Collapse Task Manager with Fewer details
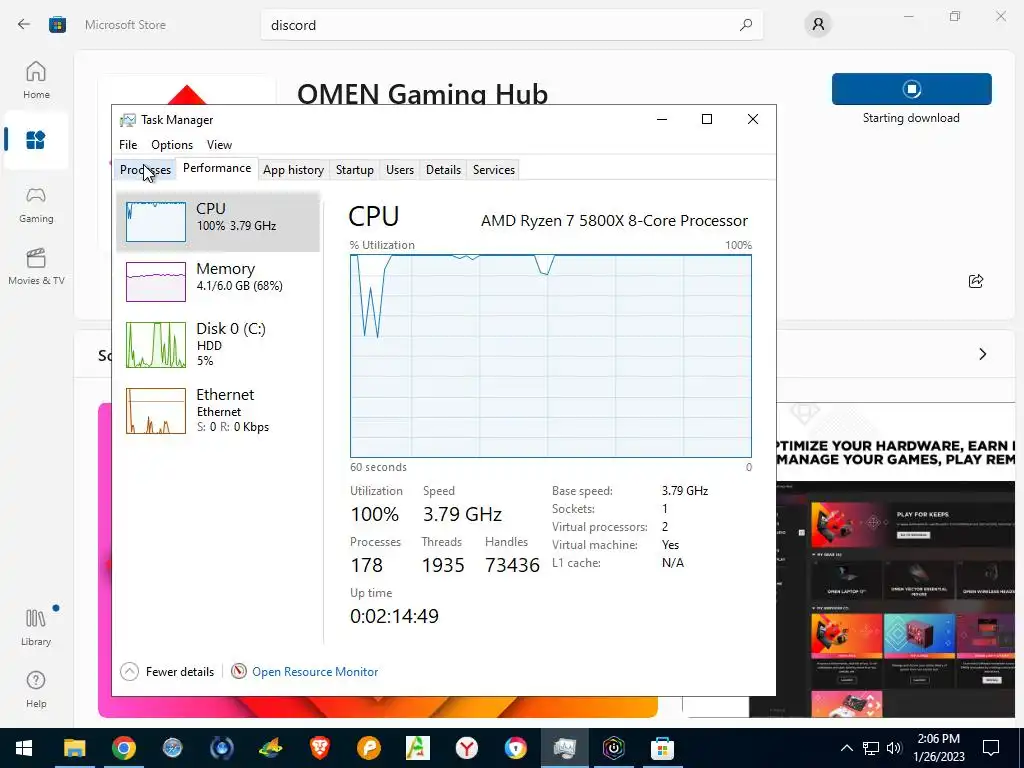The height and width of the screenshot is (768, 1024). (167, 671)
